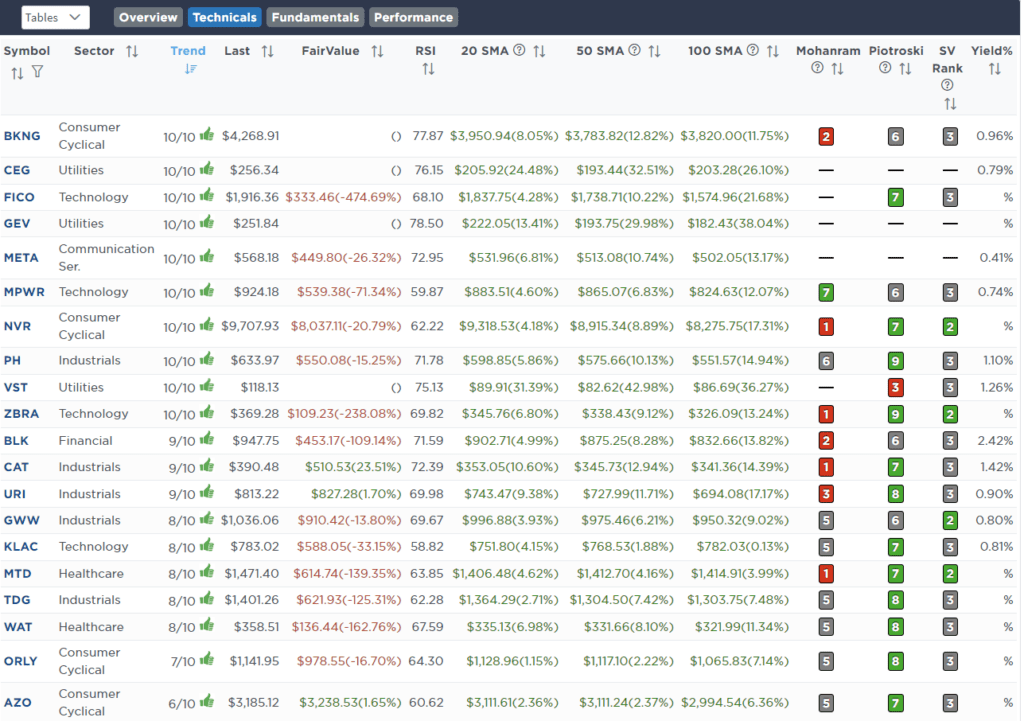Show help for Piotroski score
This screenshot has height=721, width=1024.
coord(886,67)
